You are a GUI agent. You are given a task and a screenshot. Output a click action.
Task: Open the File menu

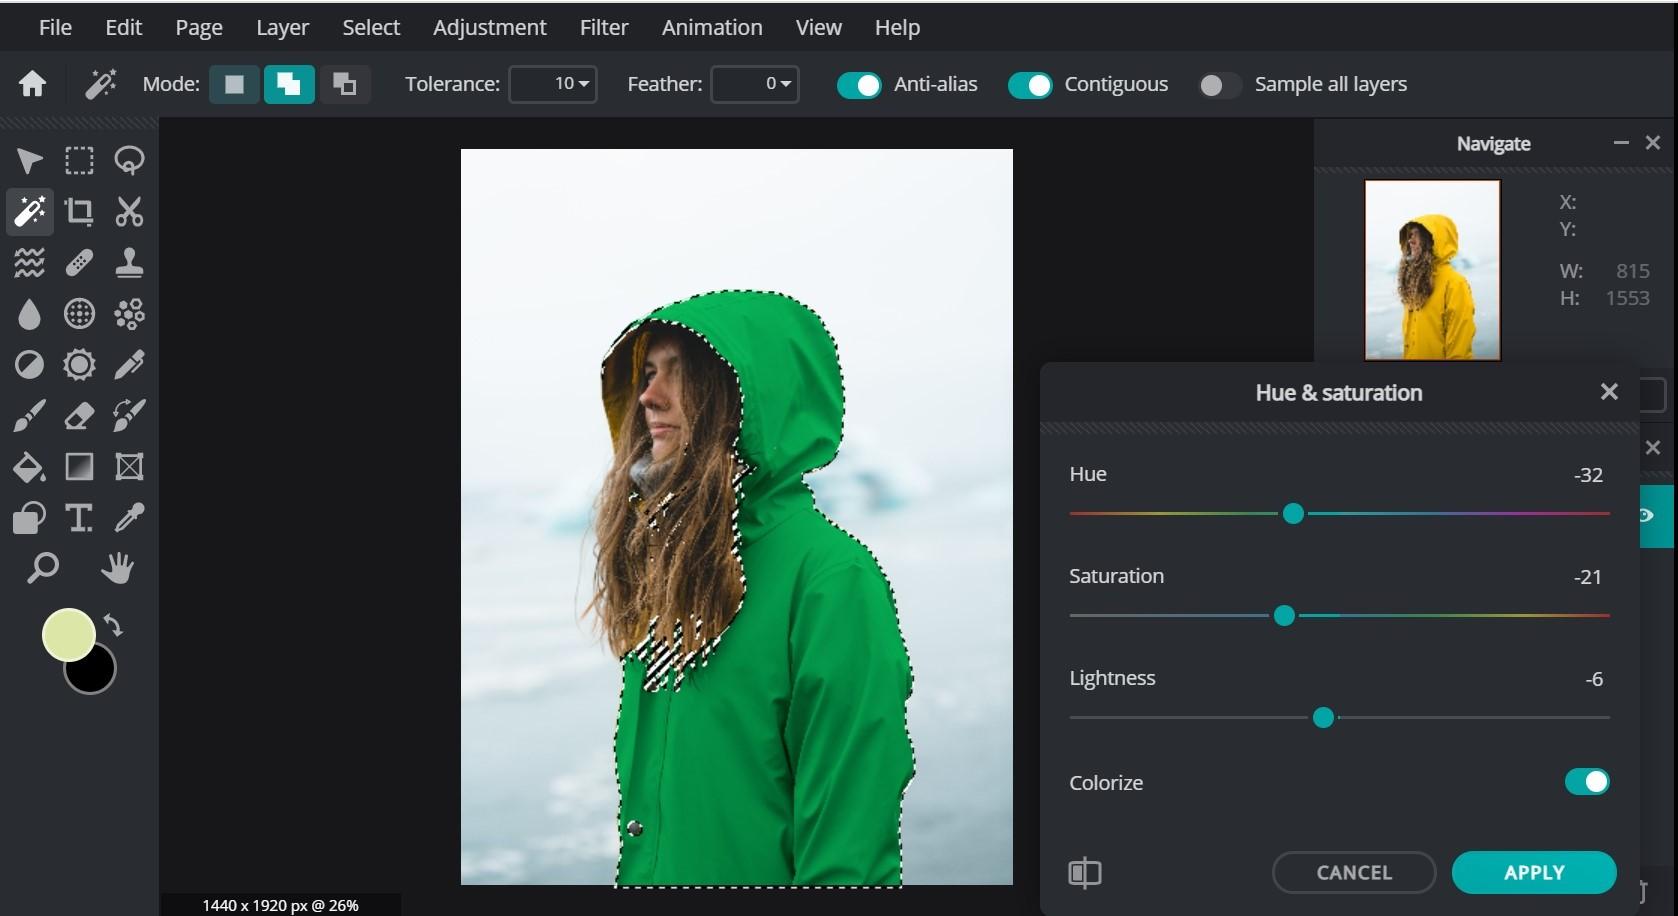coord(55,27)
